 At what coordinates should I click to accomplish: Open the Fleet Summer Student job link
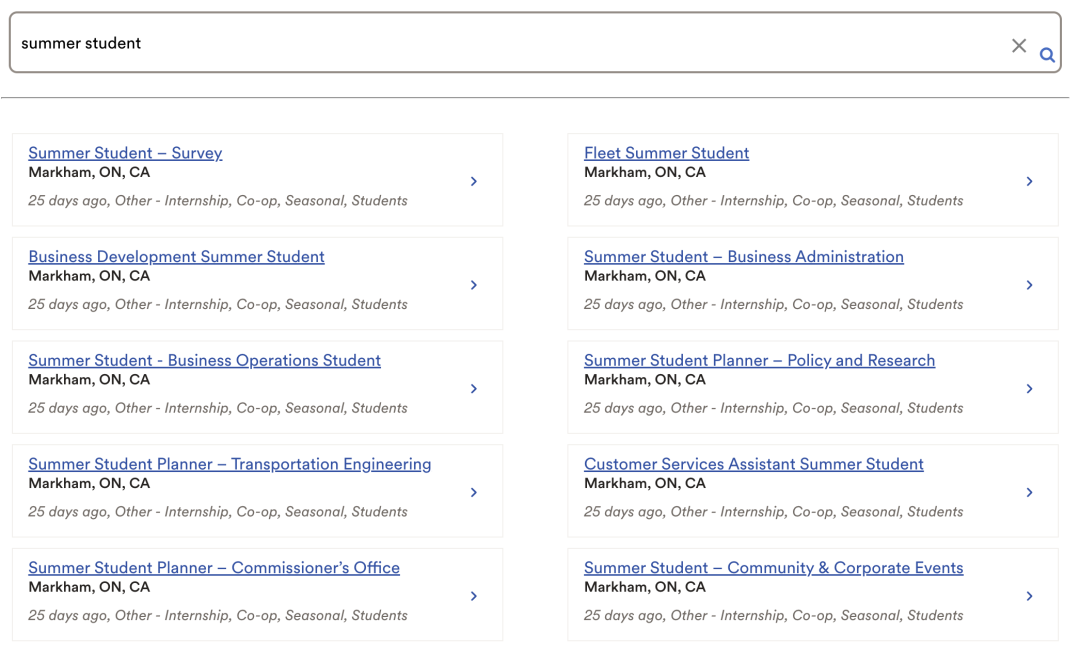tap(666, 153)
